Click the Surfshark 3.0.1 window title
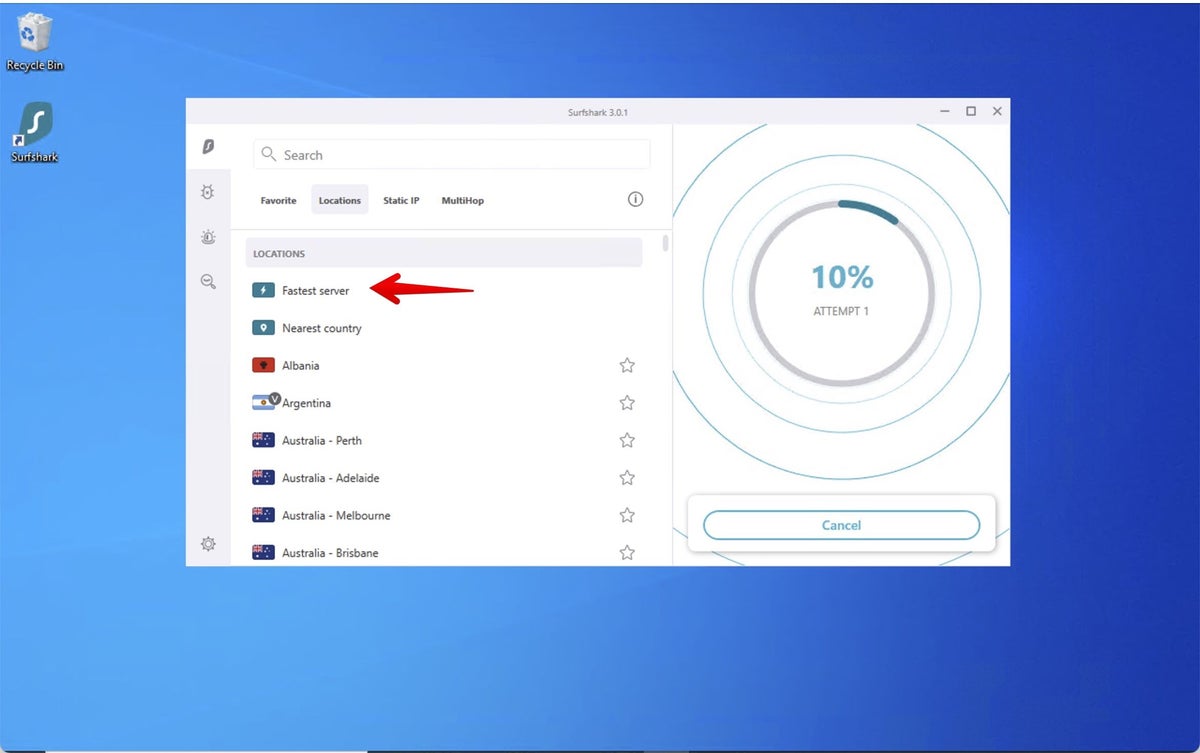The width and height of the screenshot is (1200, 753). click(598, 112)
